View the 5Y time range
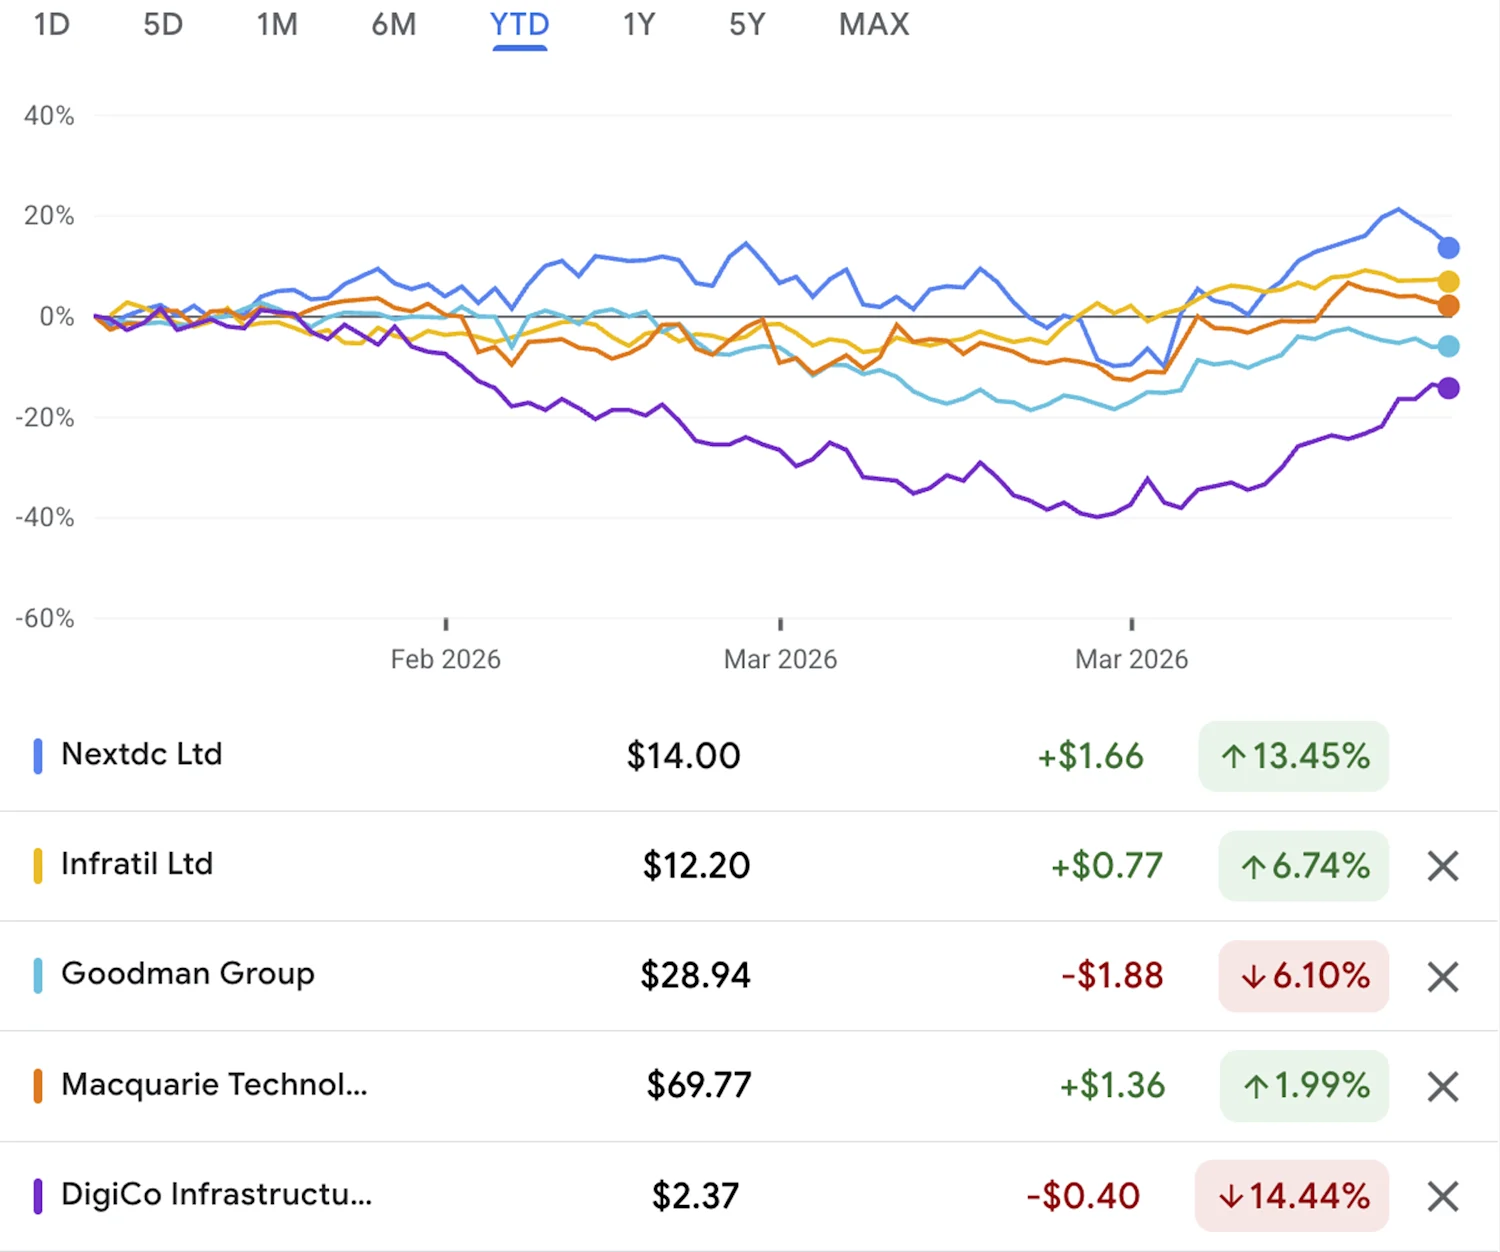The image size is (1500, 1252). (747, 24)
